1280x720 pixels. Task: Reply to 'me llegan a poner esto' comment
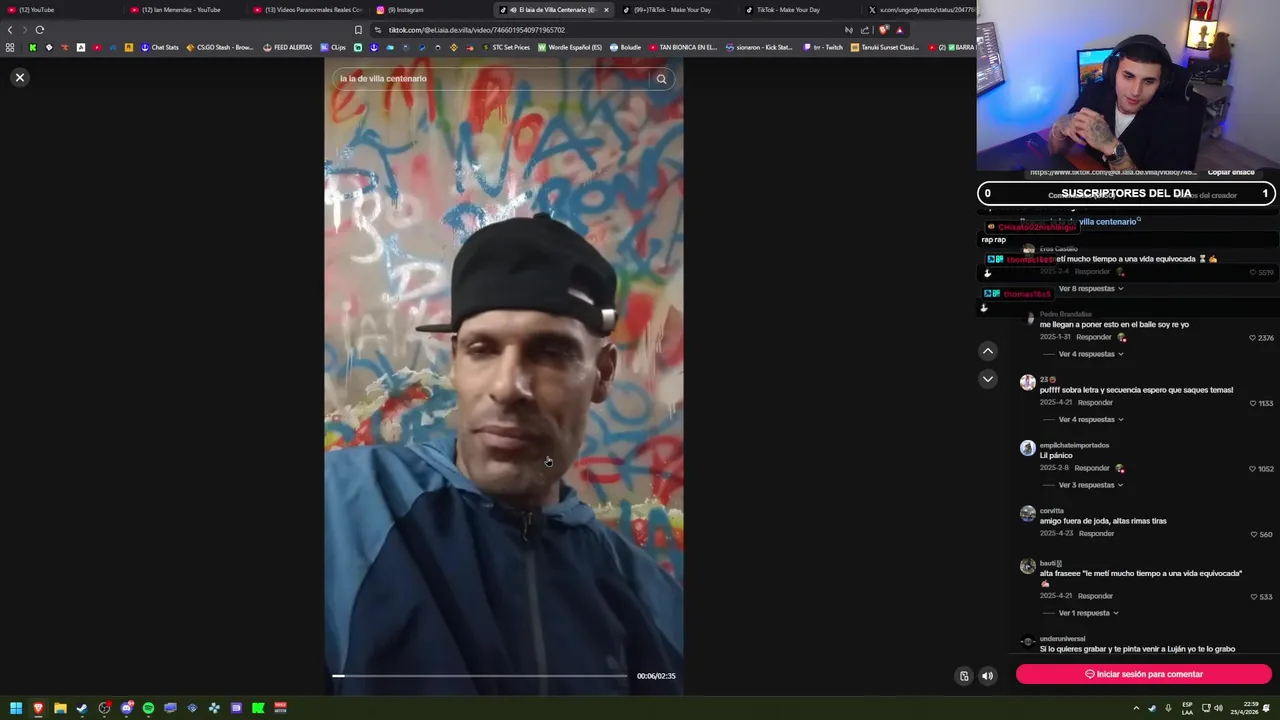coord(1093,337)
